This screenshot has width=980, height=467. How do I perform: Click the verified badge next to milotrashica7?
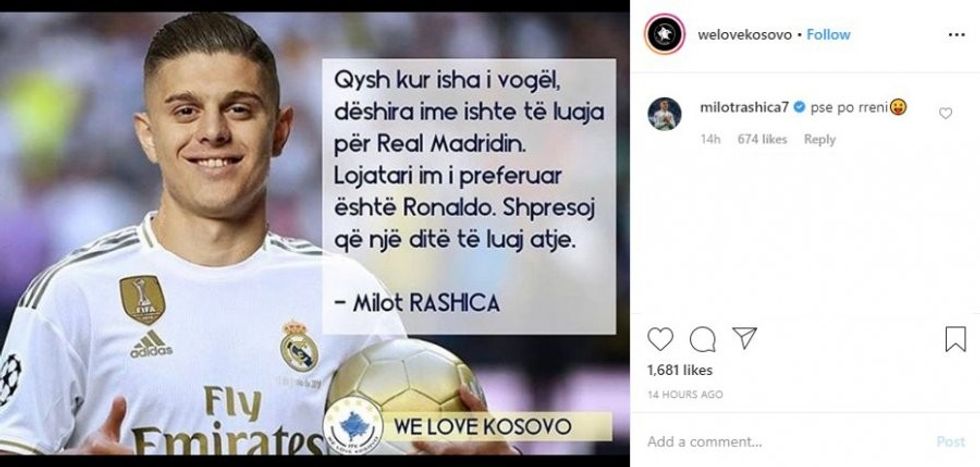point(799,108)
